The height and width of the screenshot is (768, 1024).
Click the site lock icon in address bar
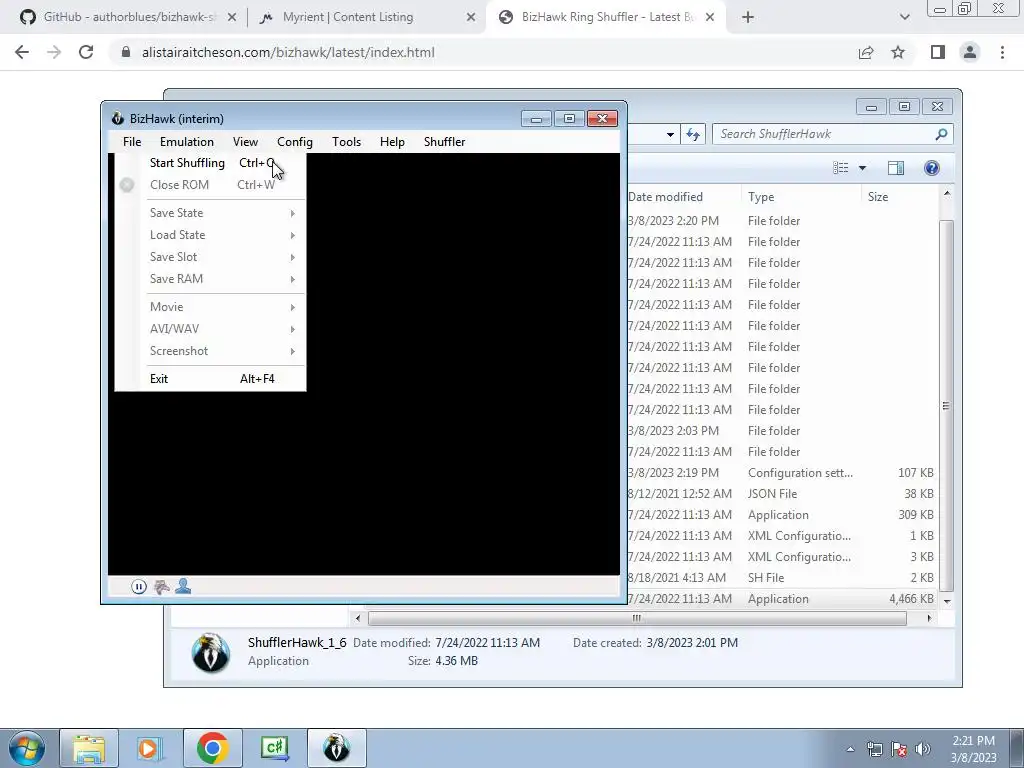(x=126, y=52)
